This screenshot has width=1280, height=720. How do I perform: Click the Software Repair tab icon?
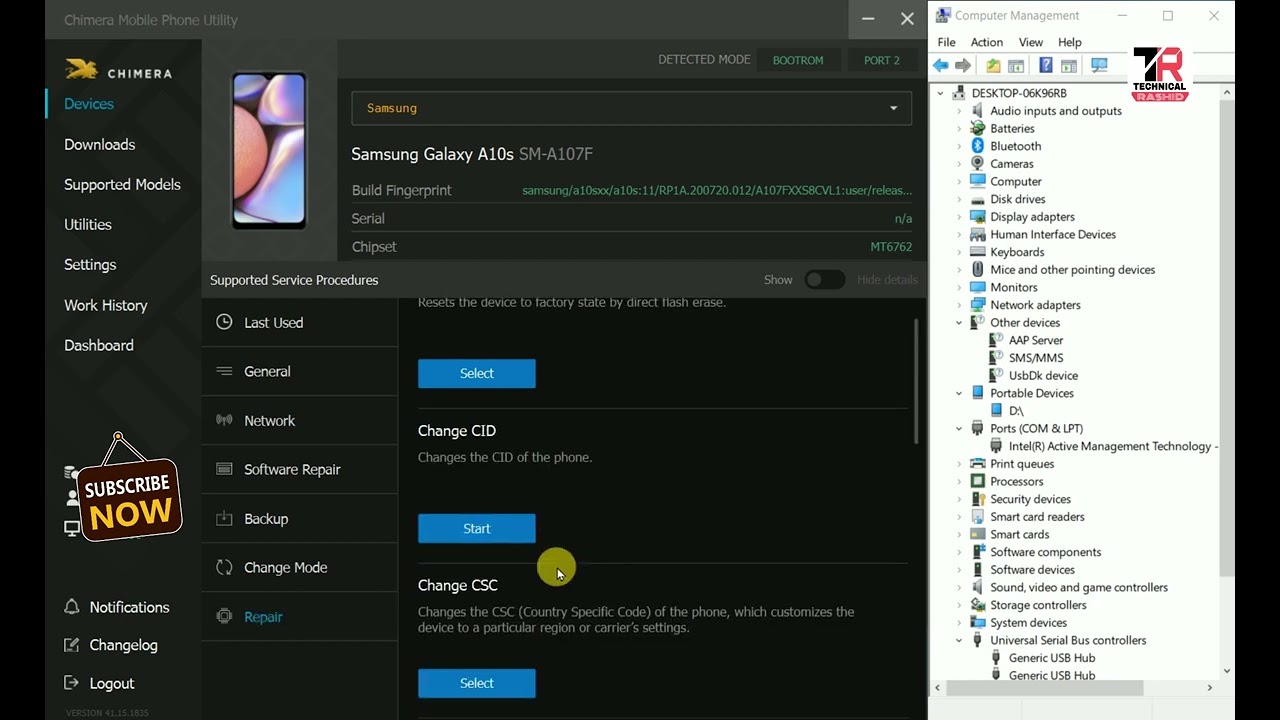point(224,469)
